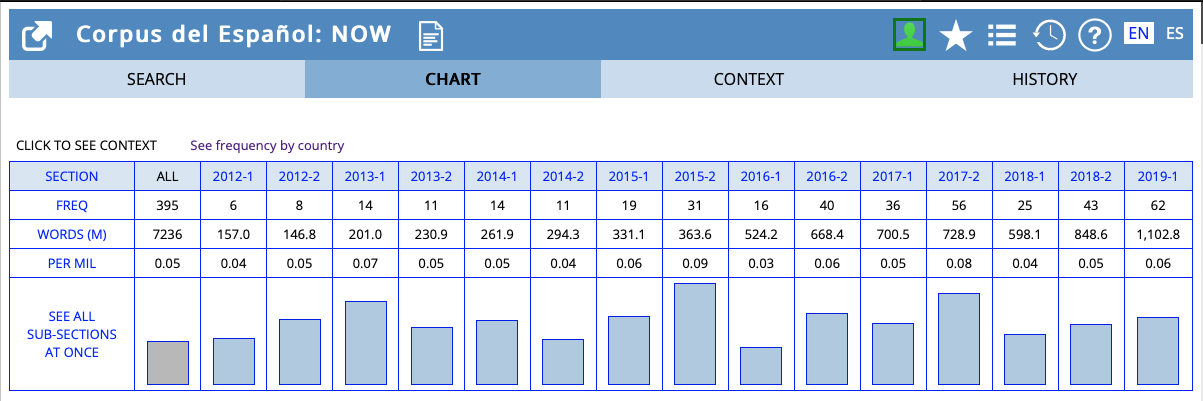Click the SECTION header link

(x=72, y=176)
